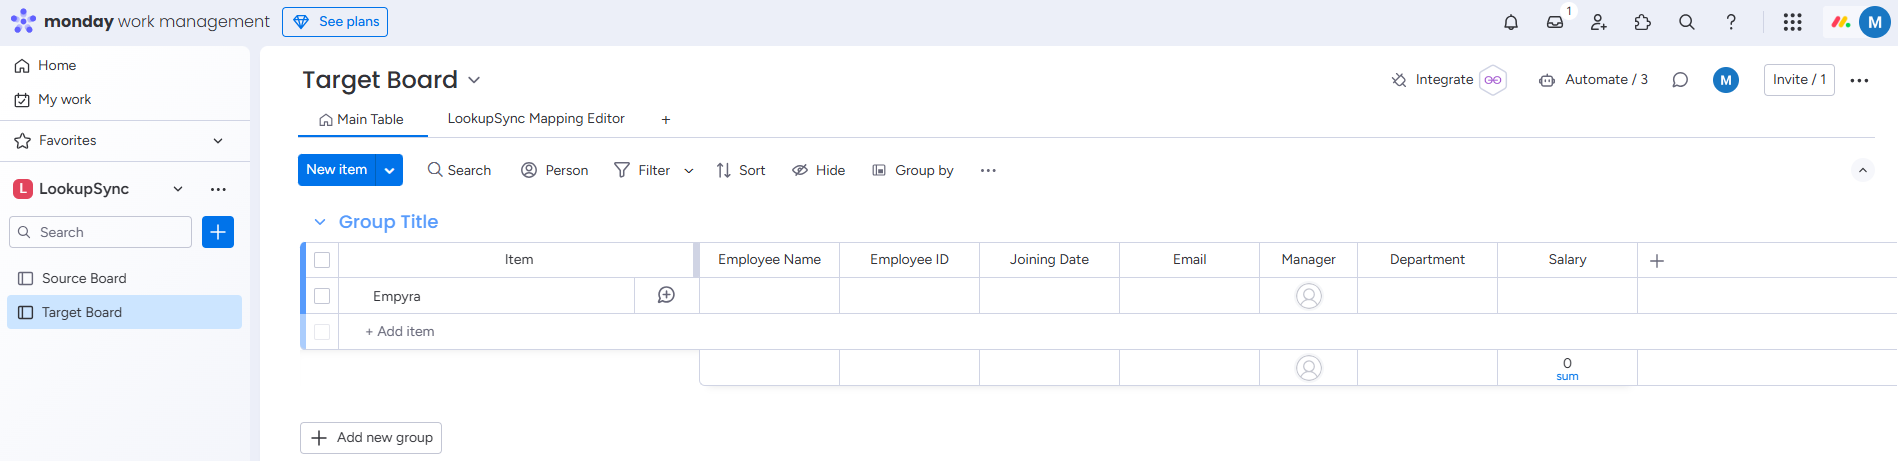This screenshot has width=1898, height=461.
Task: Click the Manager column header
Action: (1308, 260)
